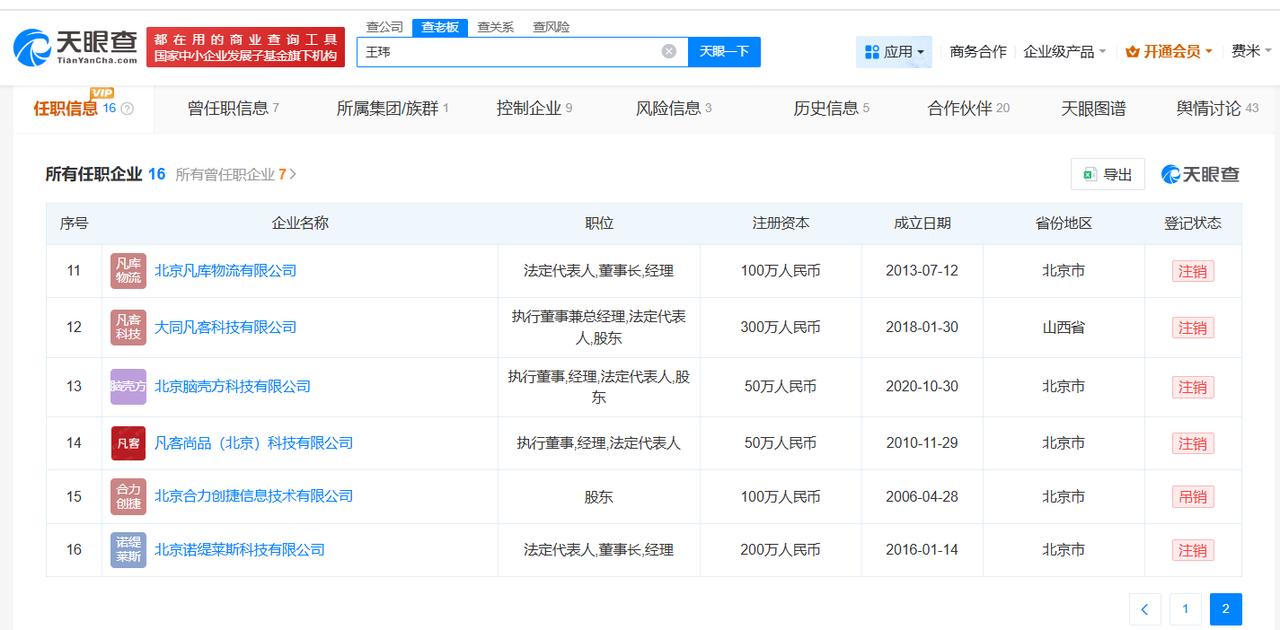This screenshot has height=630, width=1280.
Task: Switch to the 舆情讨论 tab
Action: 1217,108
